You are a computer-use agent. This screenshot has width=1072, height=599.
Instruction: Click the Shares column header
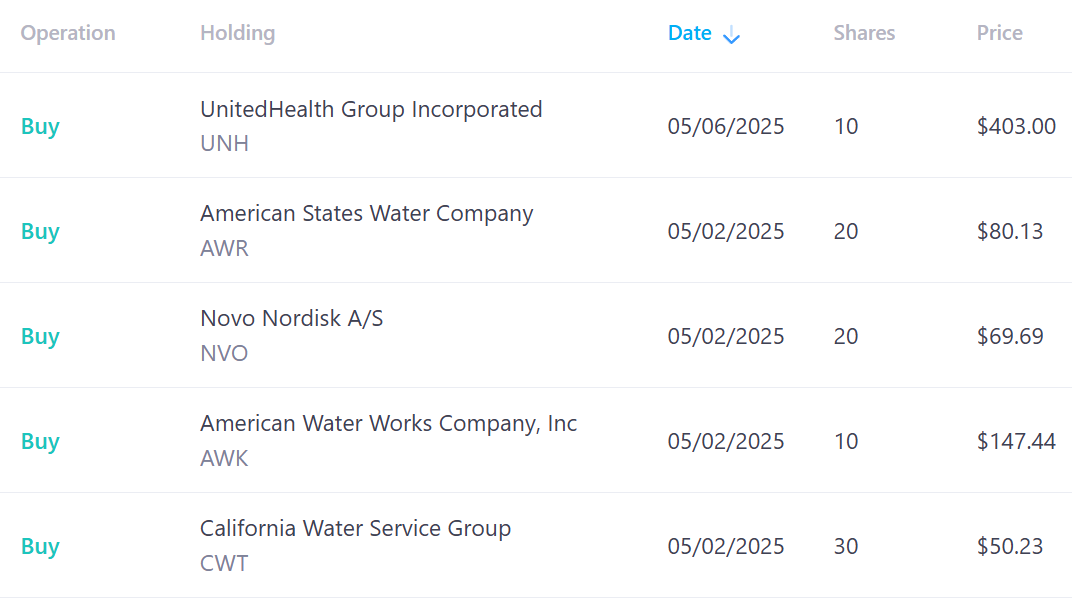pyautogui.click(x=864, y=33)
